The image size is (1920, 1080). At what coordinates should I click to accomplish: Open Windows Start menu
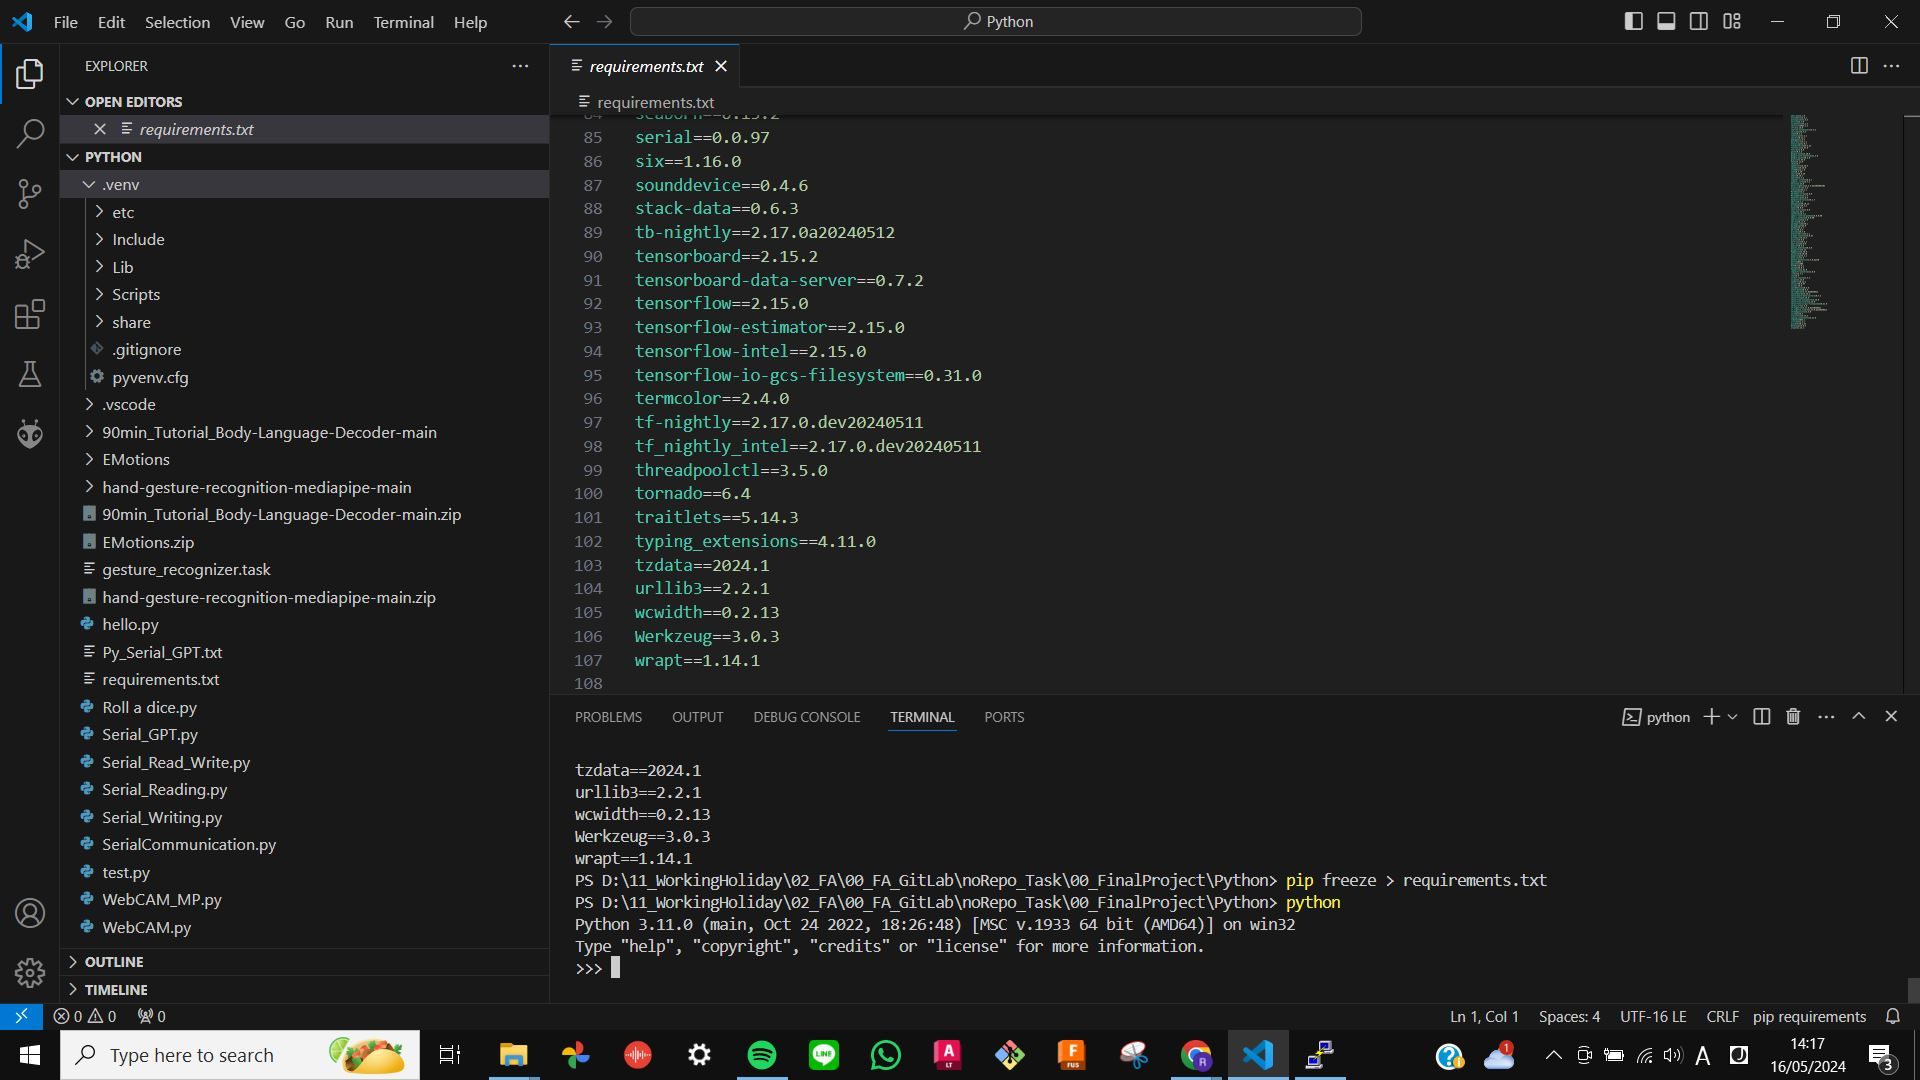point(29,1055)
